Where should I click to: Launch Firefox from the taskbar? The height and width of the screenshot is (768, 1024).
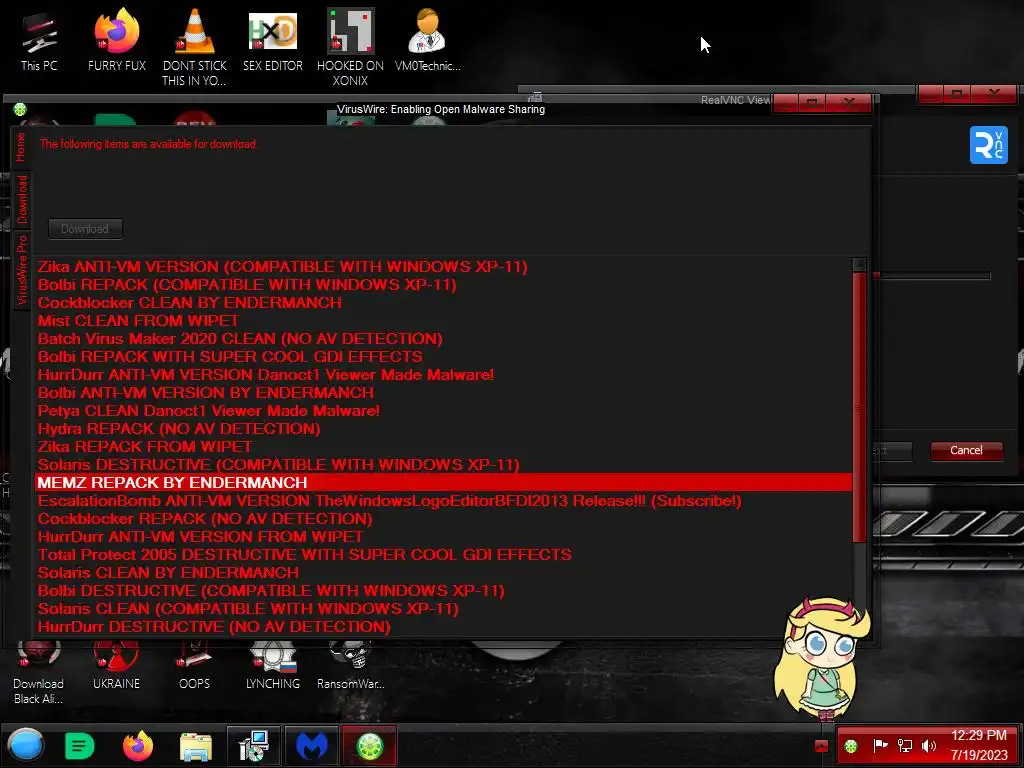(138, 746)
